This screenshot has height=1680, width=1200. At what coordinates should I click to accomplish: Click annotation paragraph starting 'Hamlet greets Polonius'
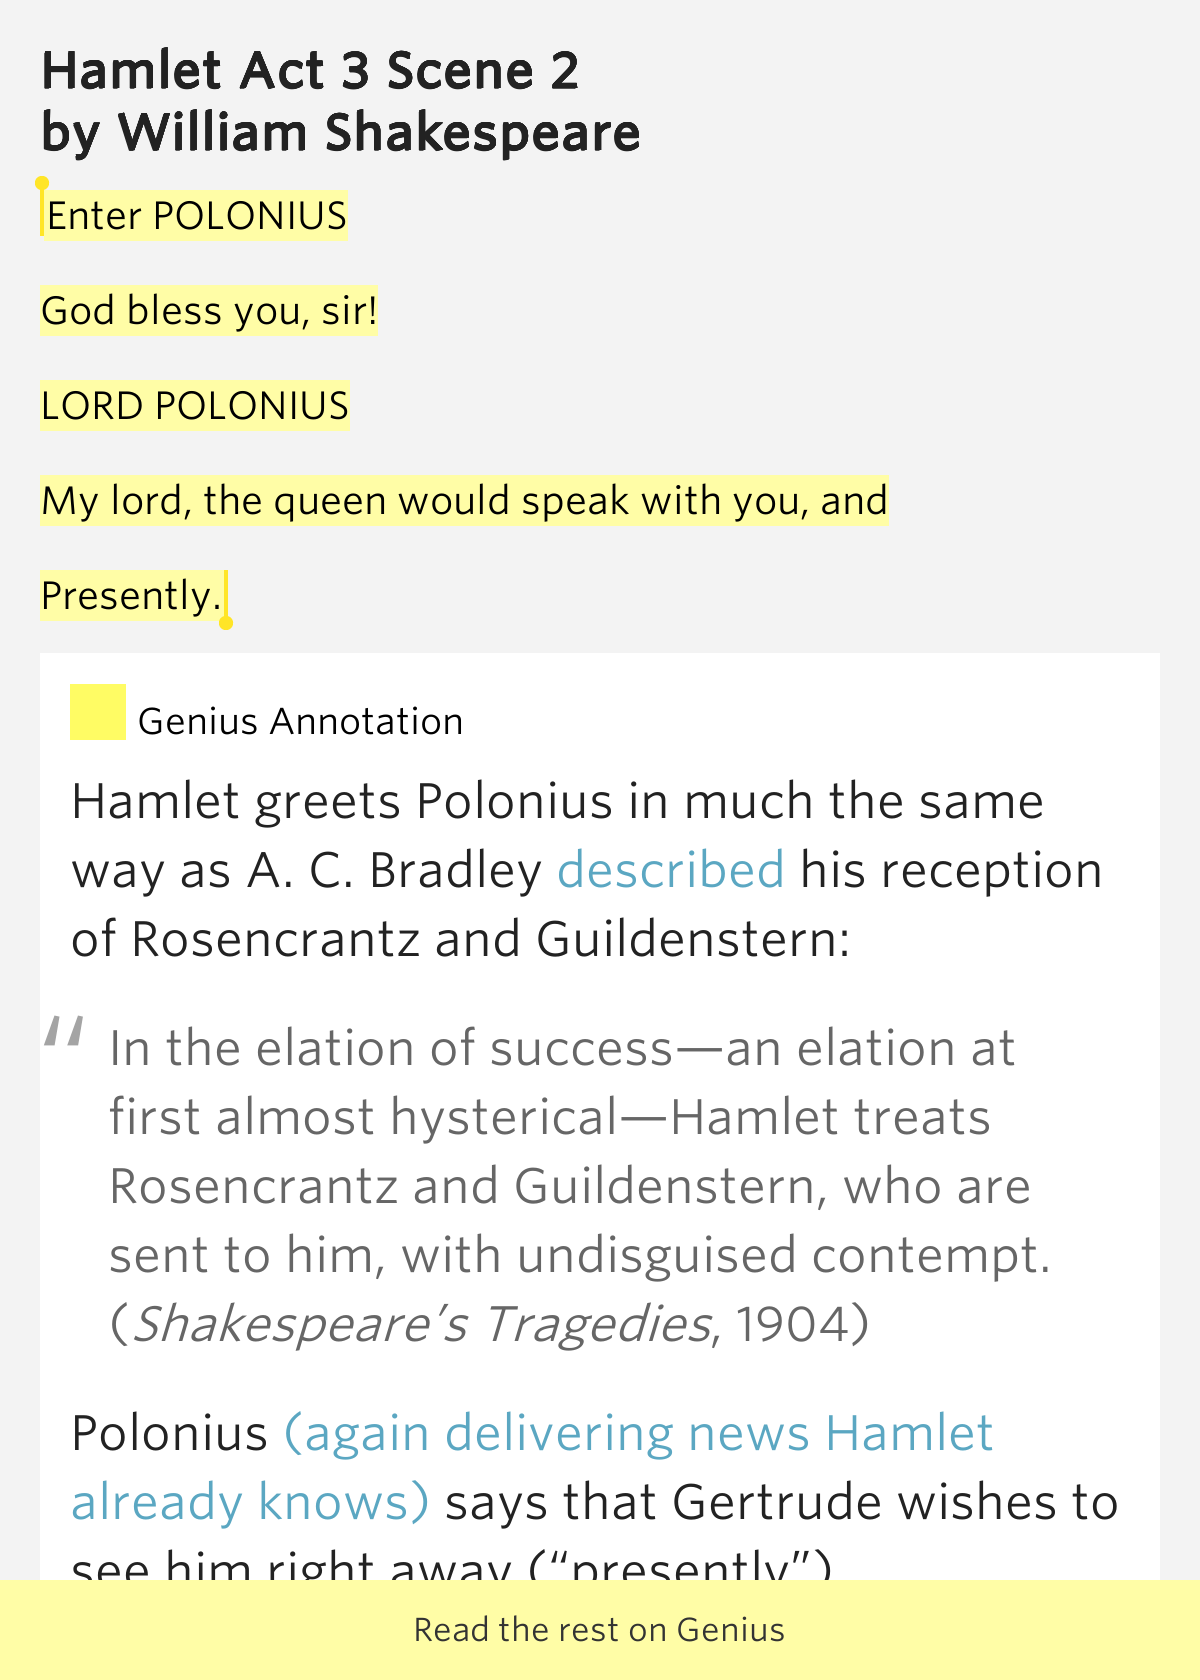[x=587, y=870]
